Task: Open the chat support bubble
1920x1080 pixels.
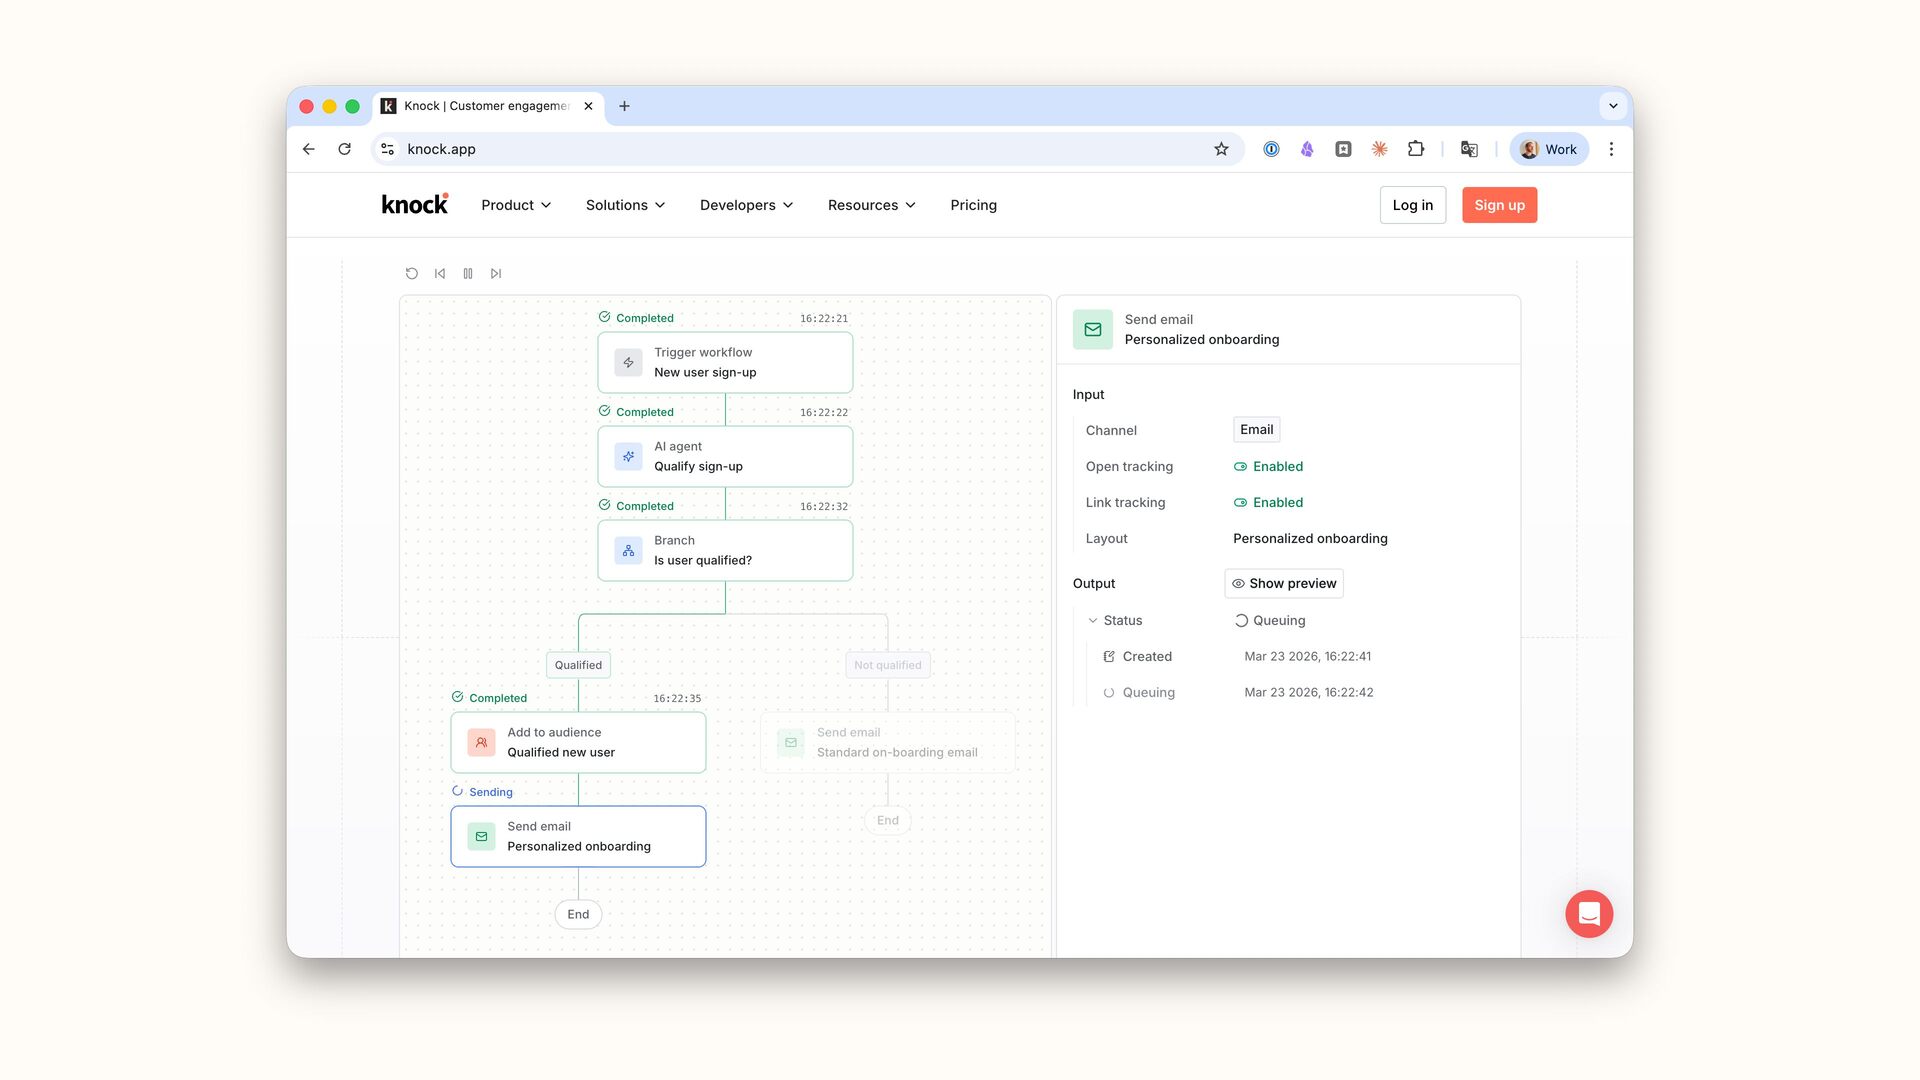Action: click(x=1589, y=914)
